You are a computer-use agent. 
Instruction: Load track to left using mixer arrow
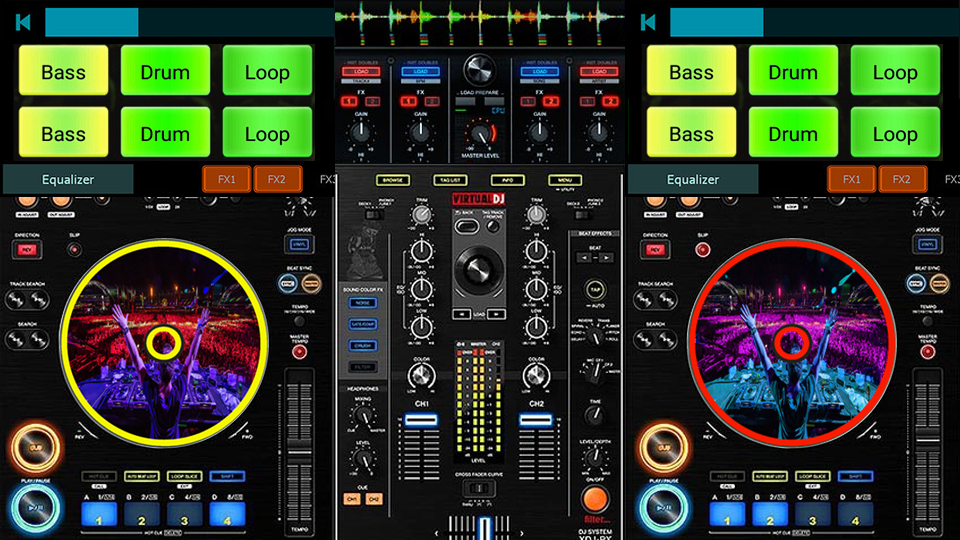[x=462, y=314]
